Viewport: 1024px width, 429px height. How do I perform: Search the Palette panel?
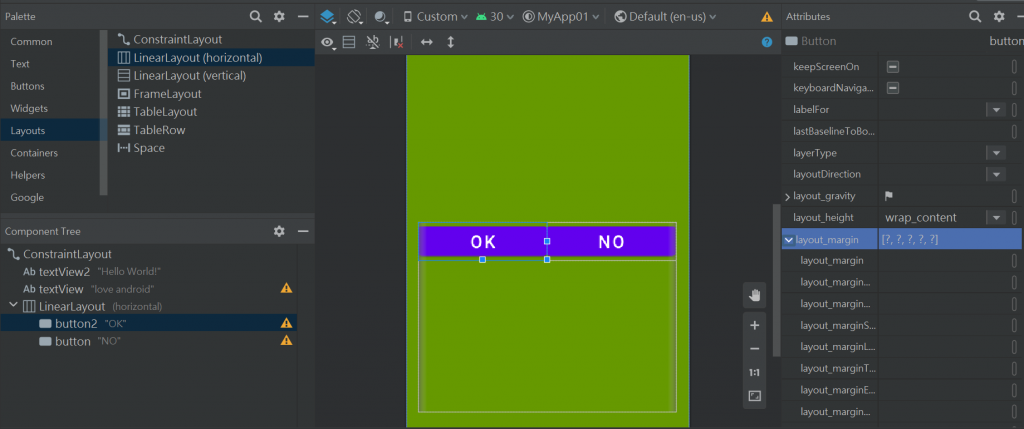pos(256,16)
